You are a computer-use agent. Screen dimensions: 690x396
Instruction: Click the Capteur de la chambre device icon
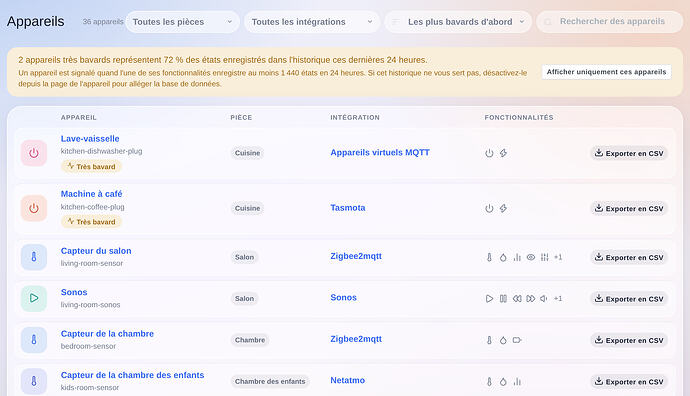(x=34, y=340)
